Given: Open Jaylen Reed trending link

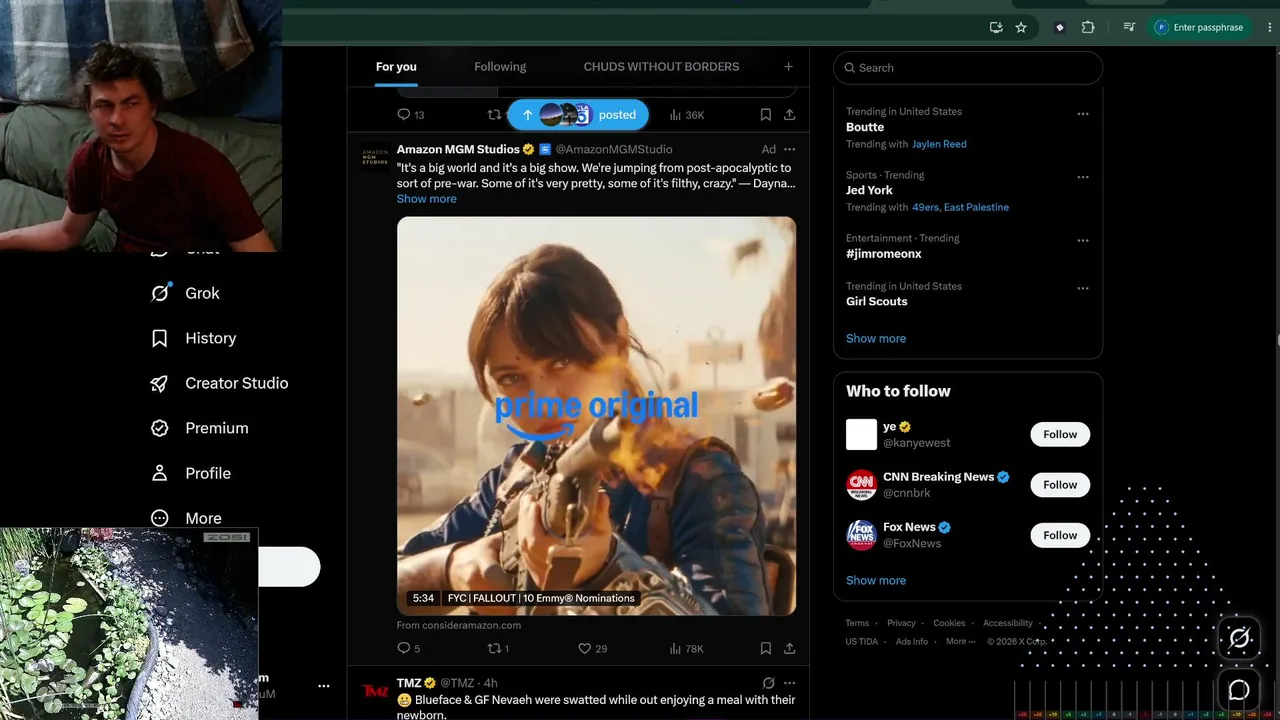Looking at the screenshot, I should (x=939, y=144).
